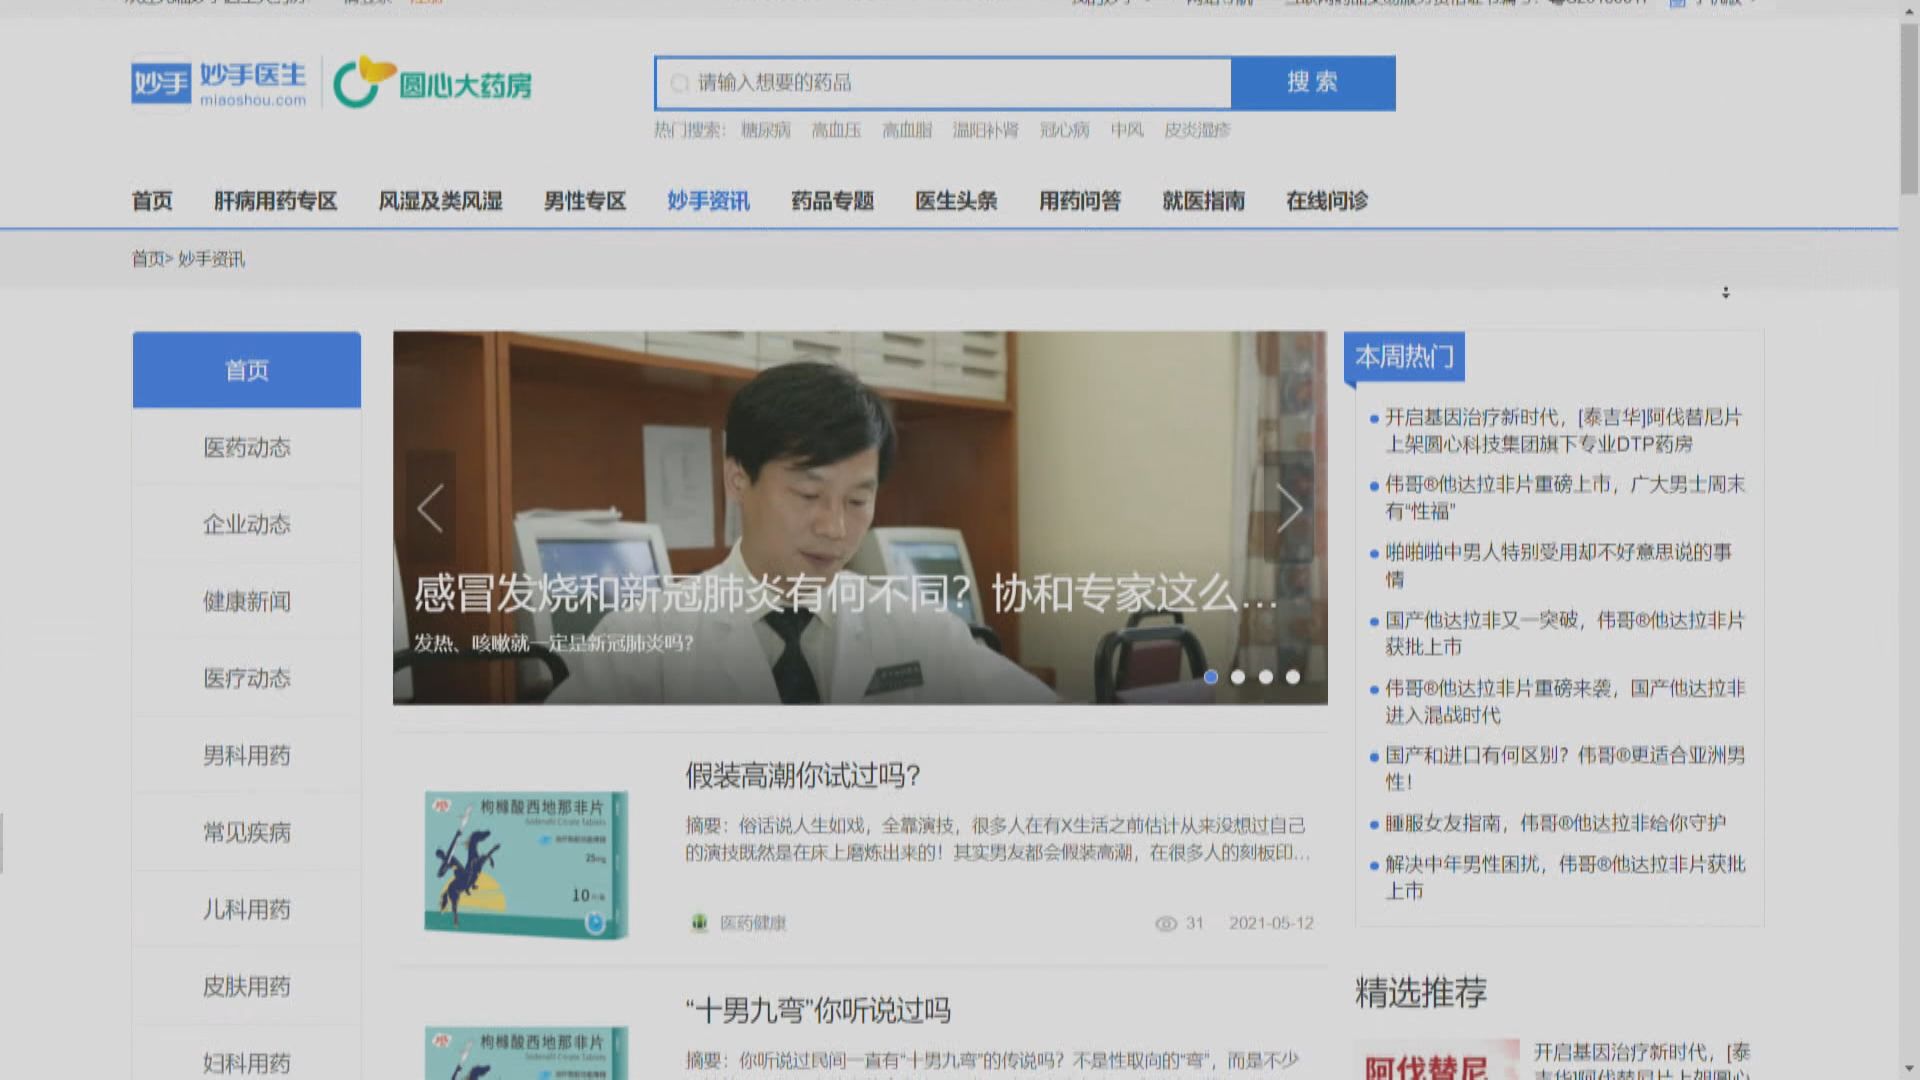Advance to next carousel slide arrow
Image resolution: width=1920 pixels, height=1080 pixels.
pyautogui.click(x=1289, y=508)
